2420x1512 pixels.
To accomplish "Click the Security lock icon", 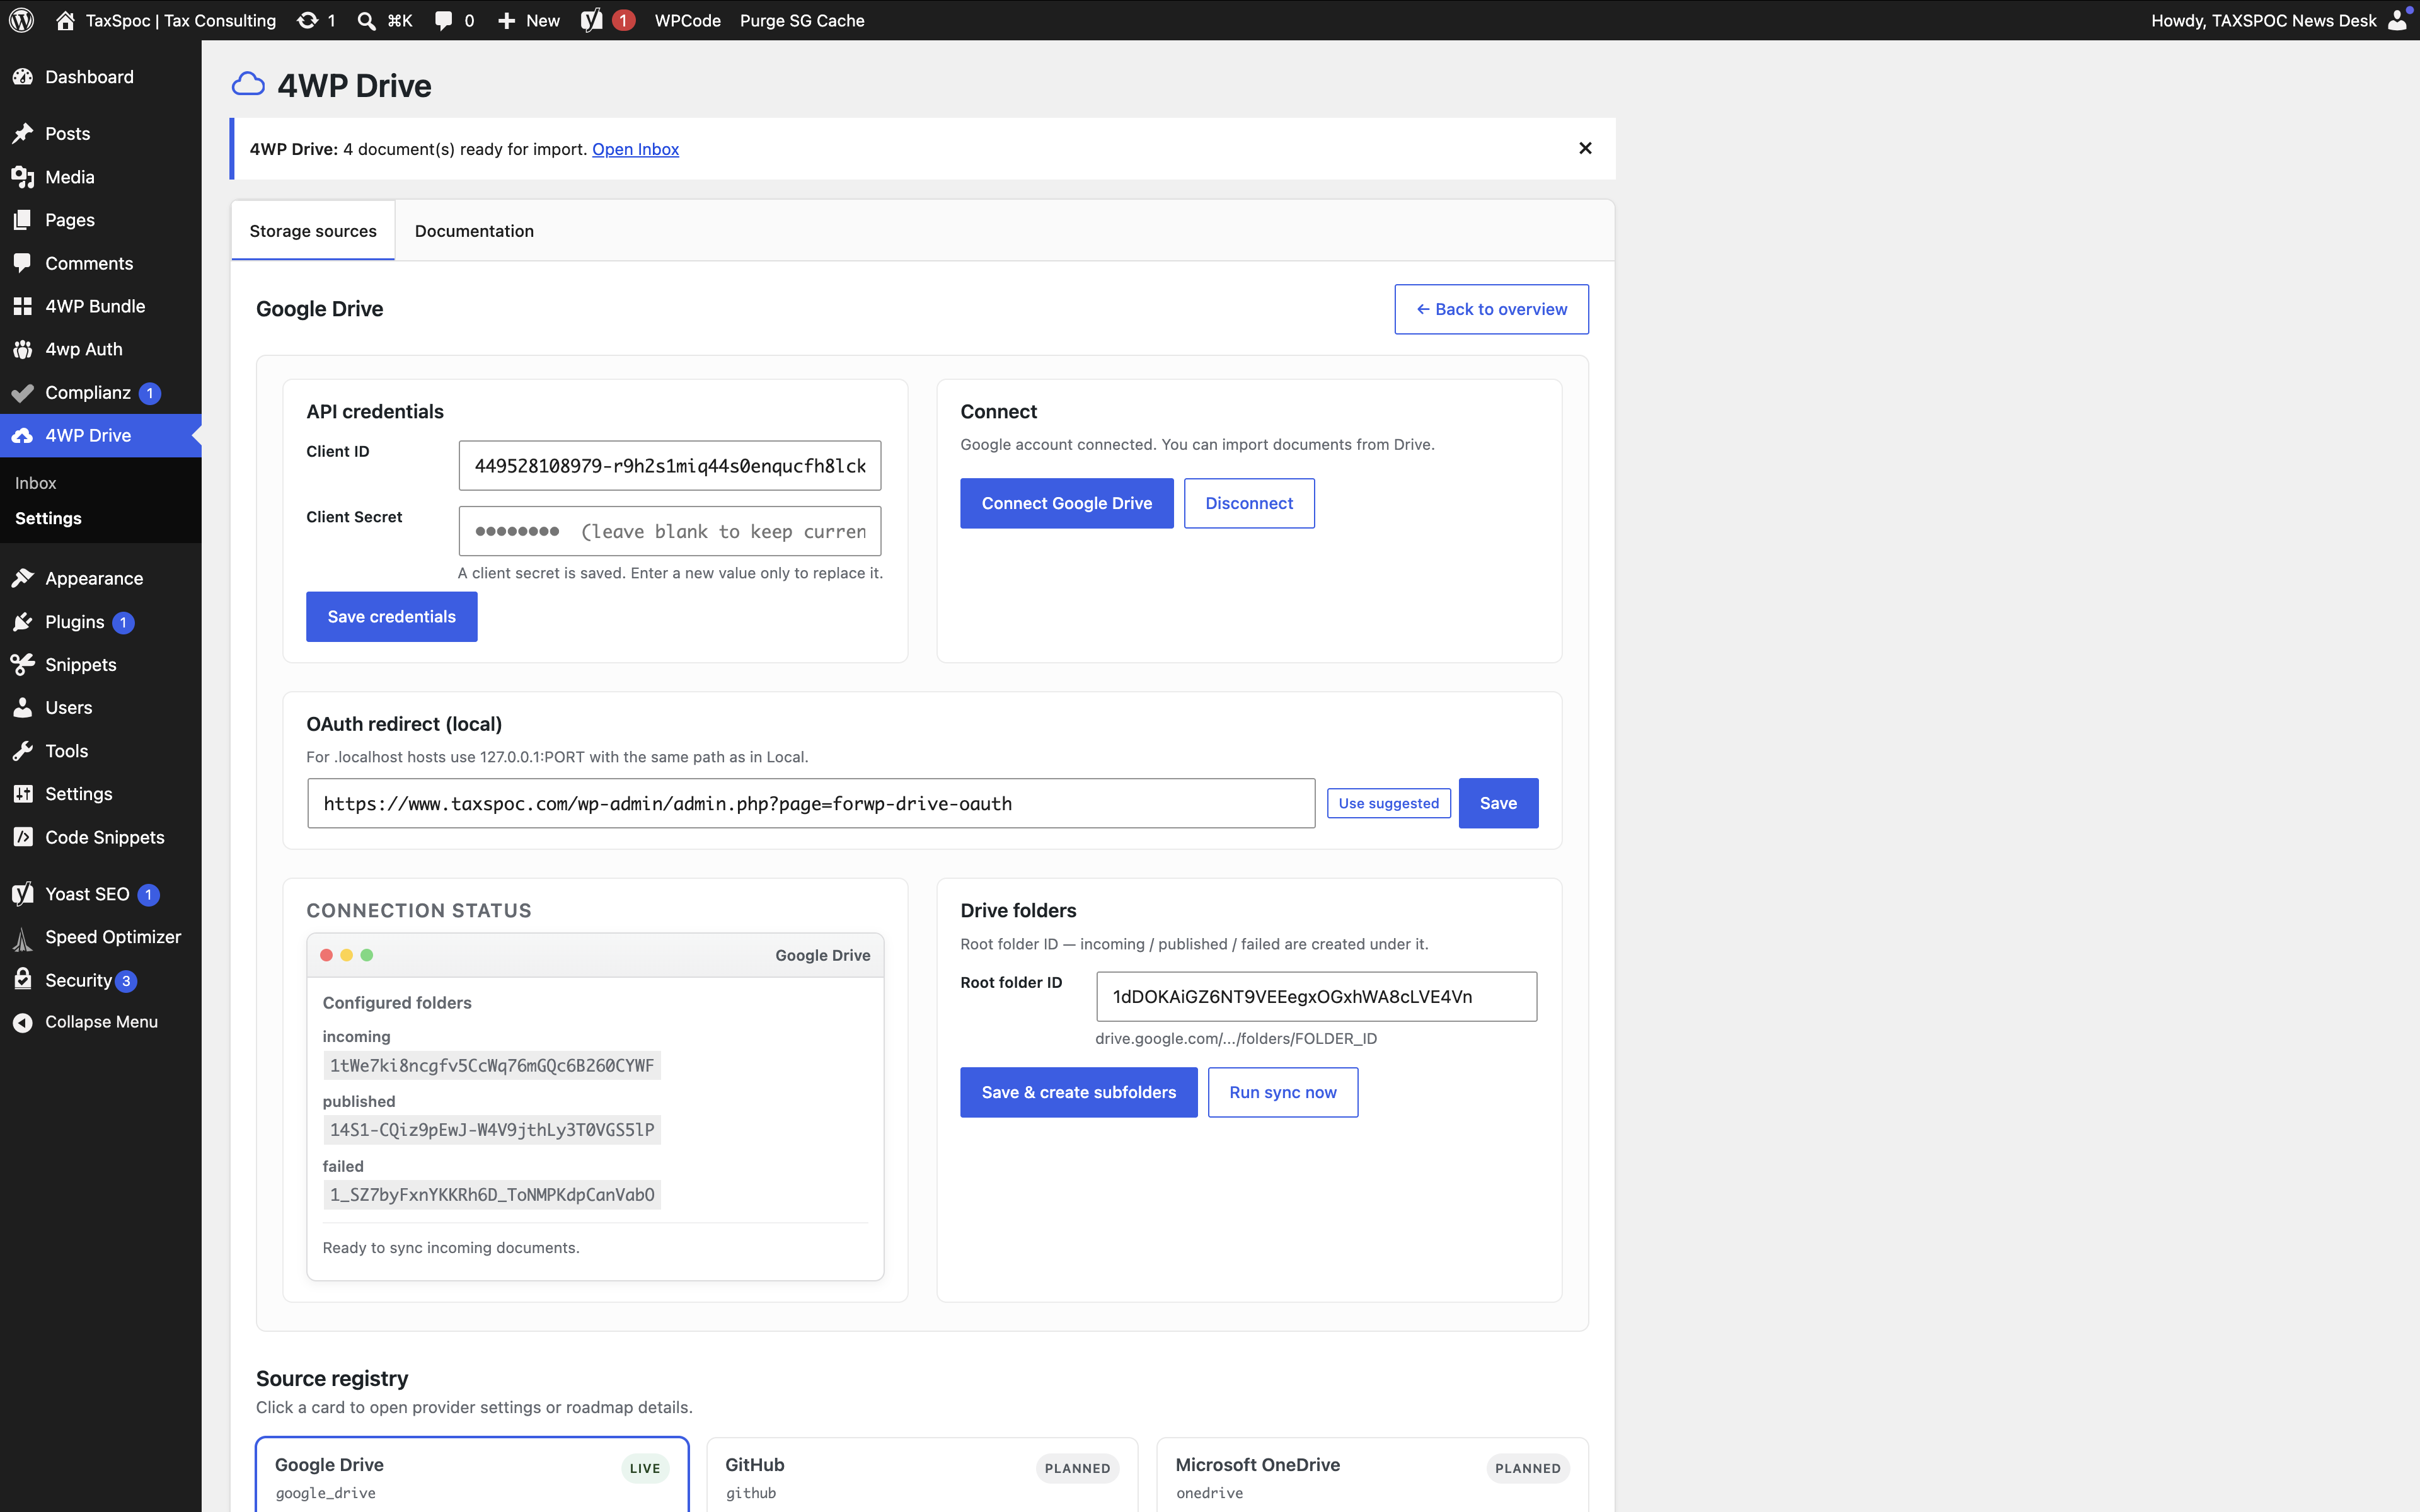I will (x=22, y=980).
